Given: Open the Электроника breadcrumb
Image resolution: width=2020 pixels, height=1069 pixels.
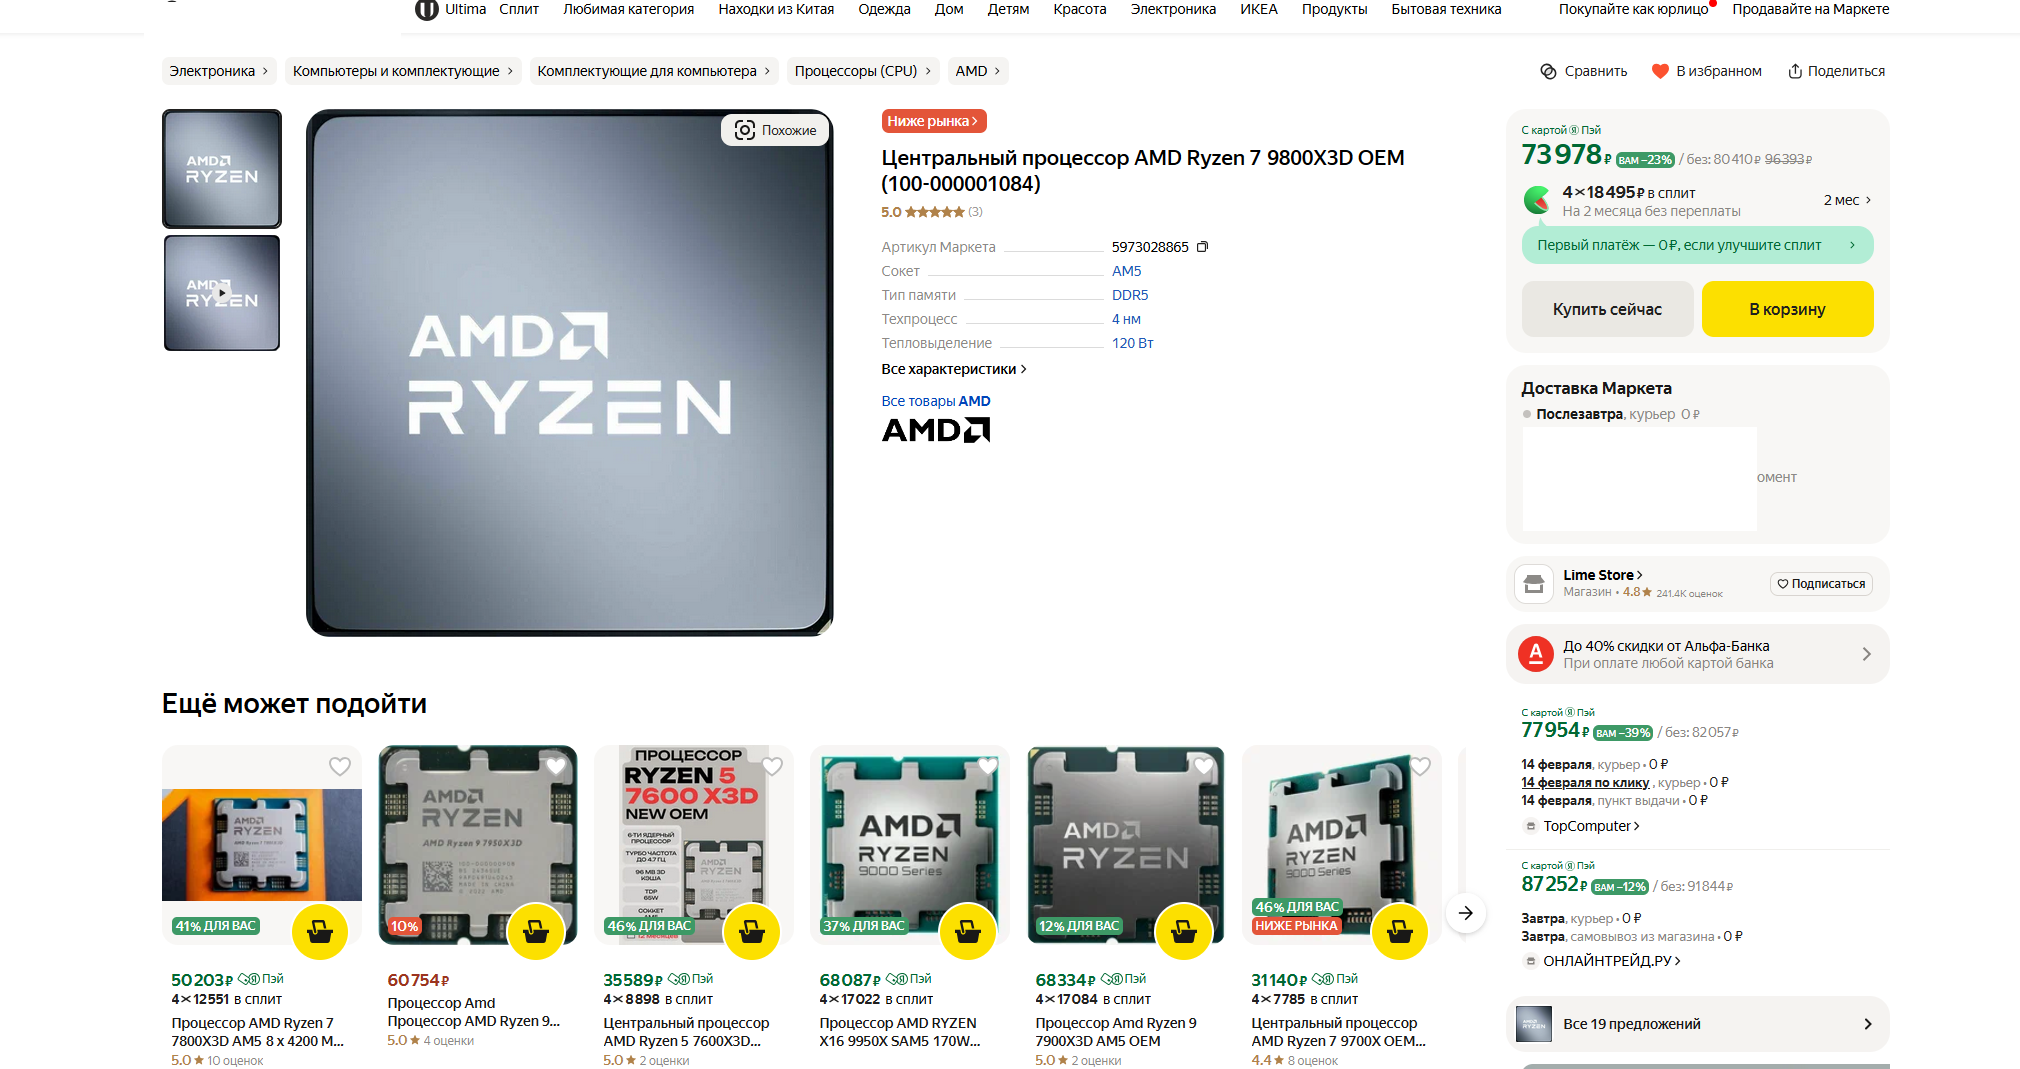Looking at the screenshot, I should (219, 71).
